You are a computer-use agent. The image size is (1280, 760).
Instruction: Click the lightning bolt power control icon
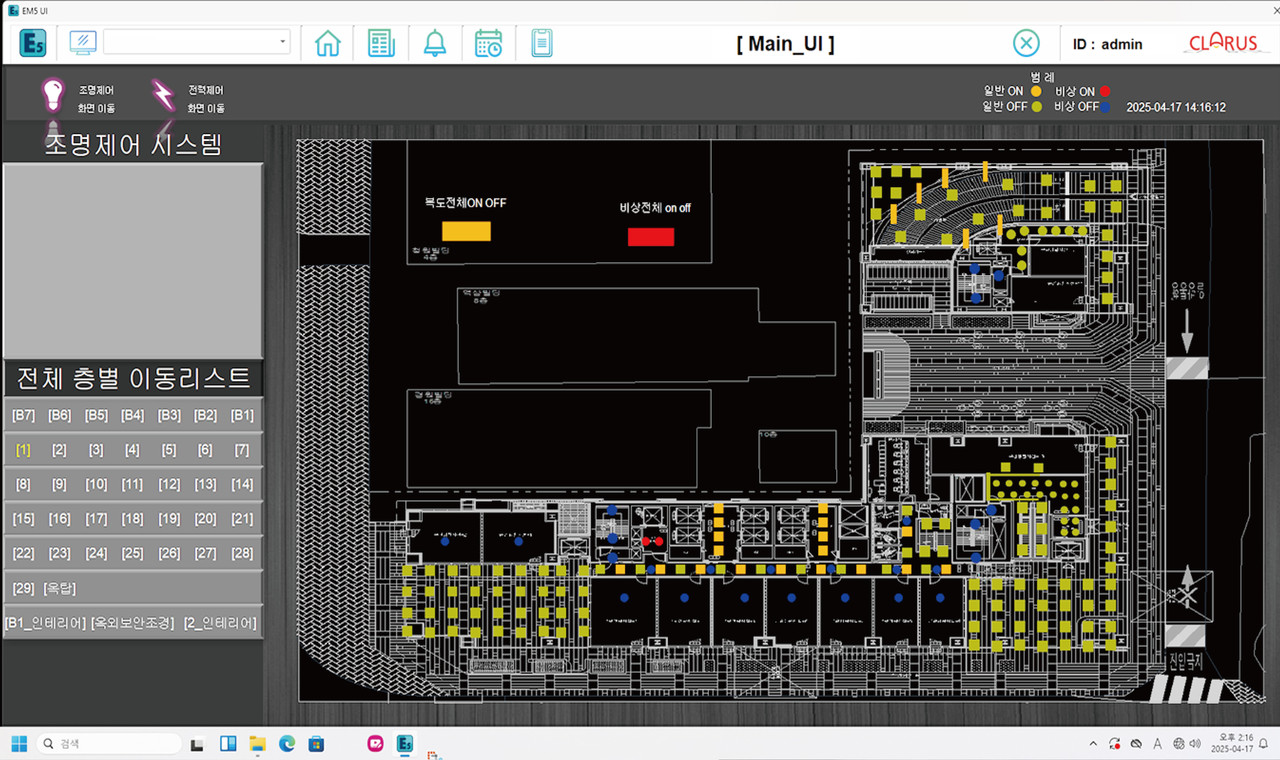[162, 95]
